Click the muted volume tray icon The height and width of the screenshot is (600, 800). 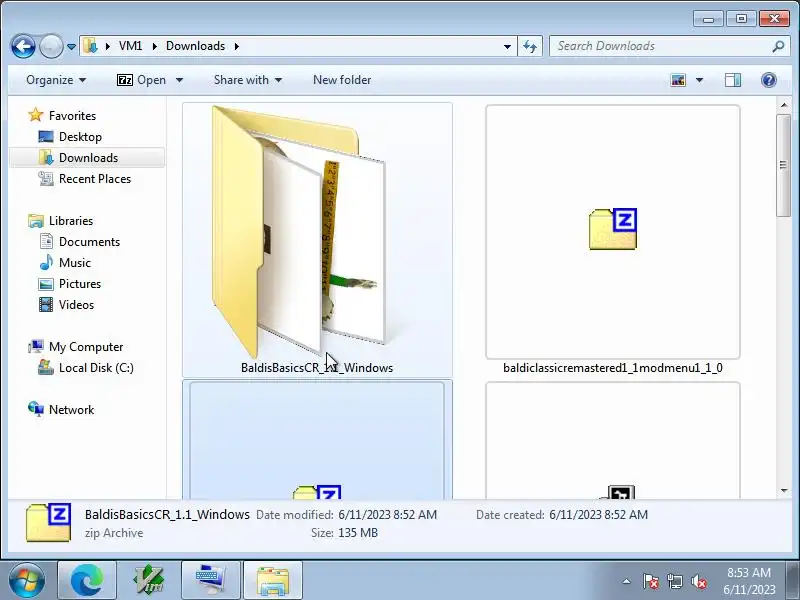(x=698, y=581)
